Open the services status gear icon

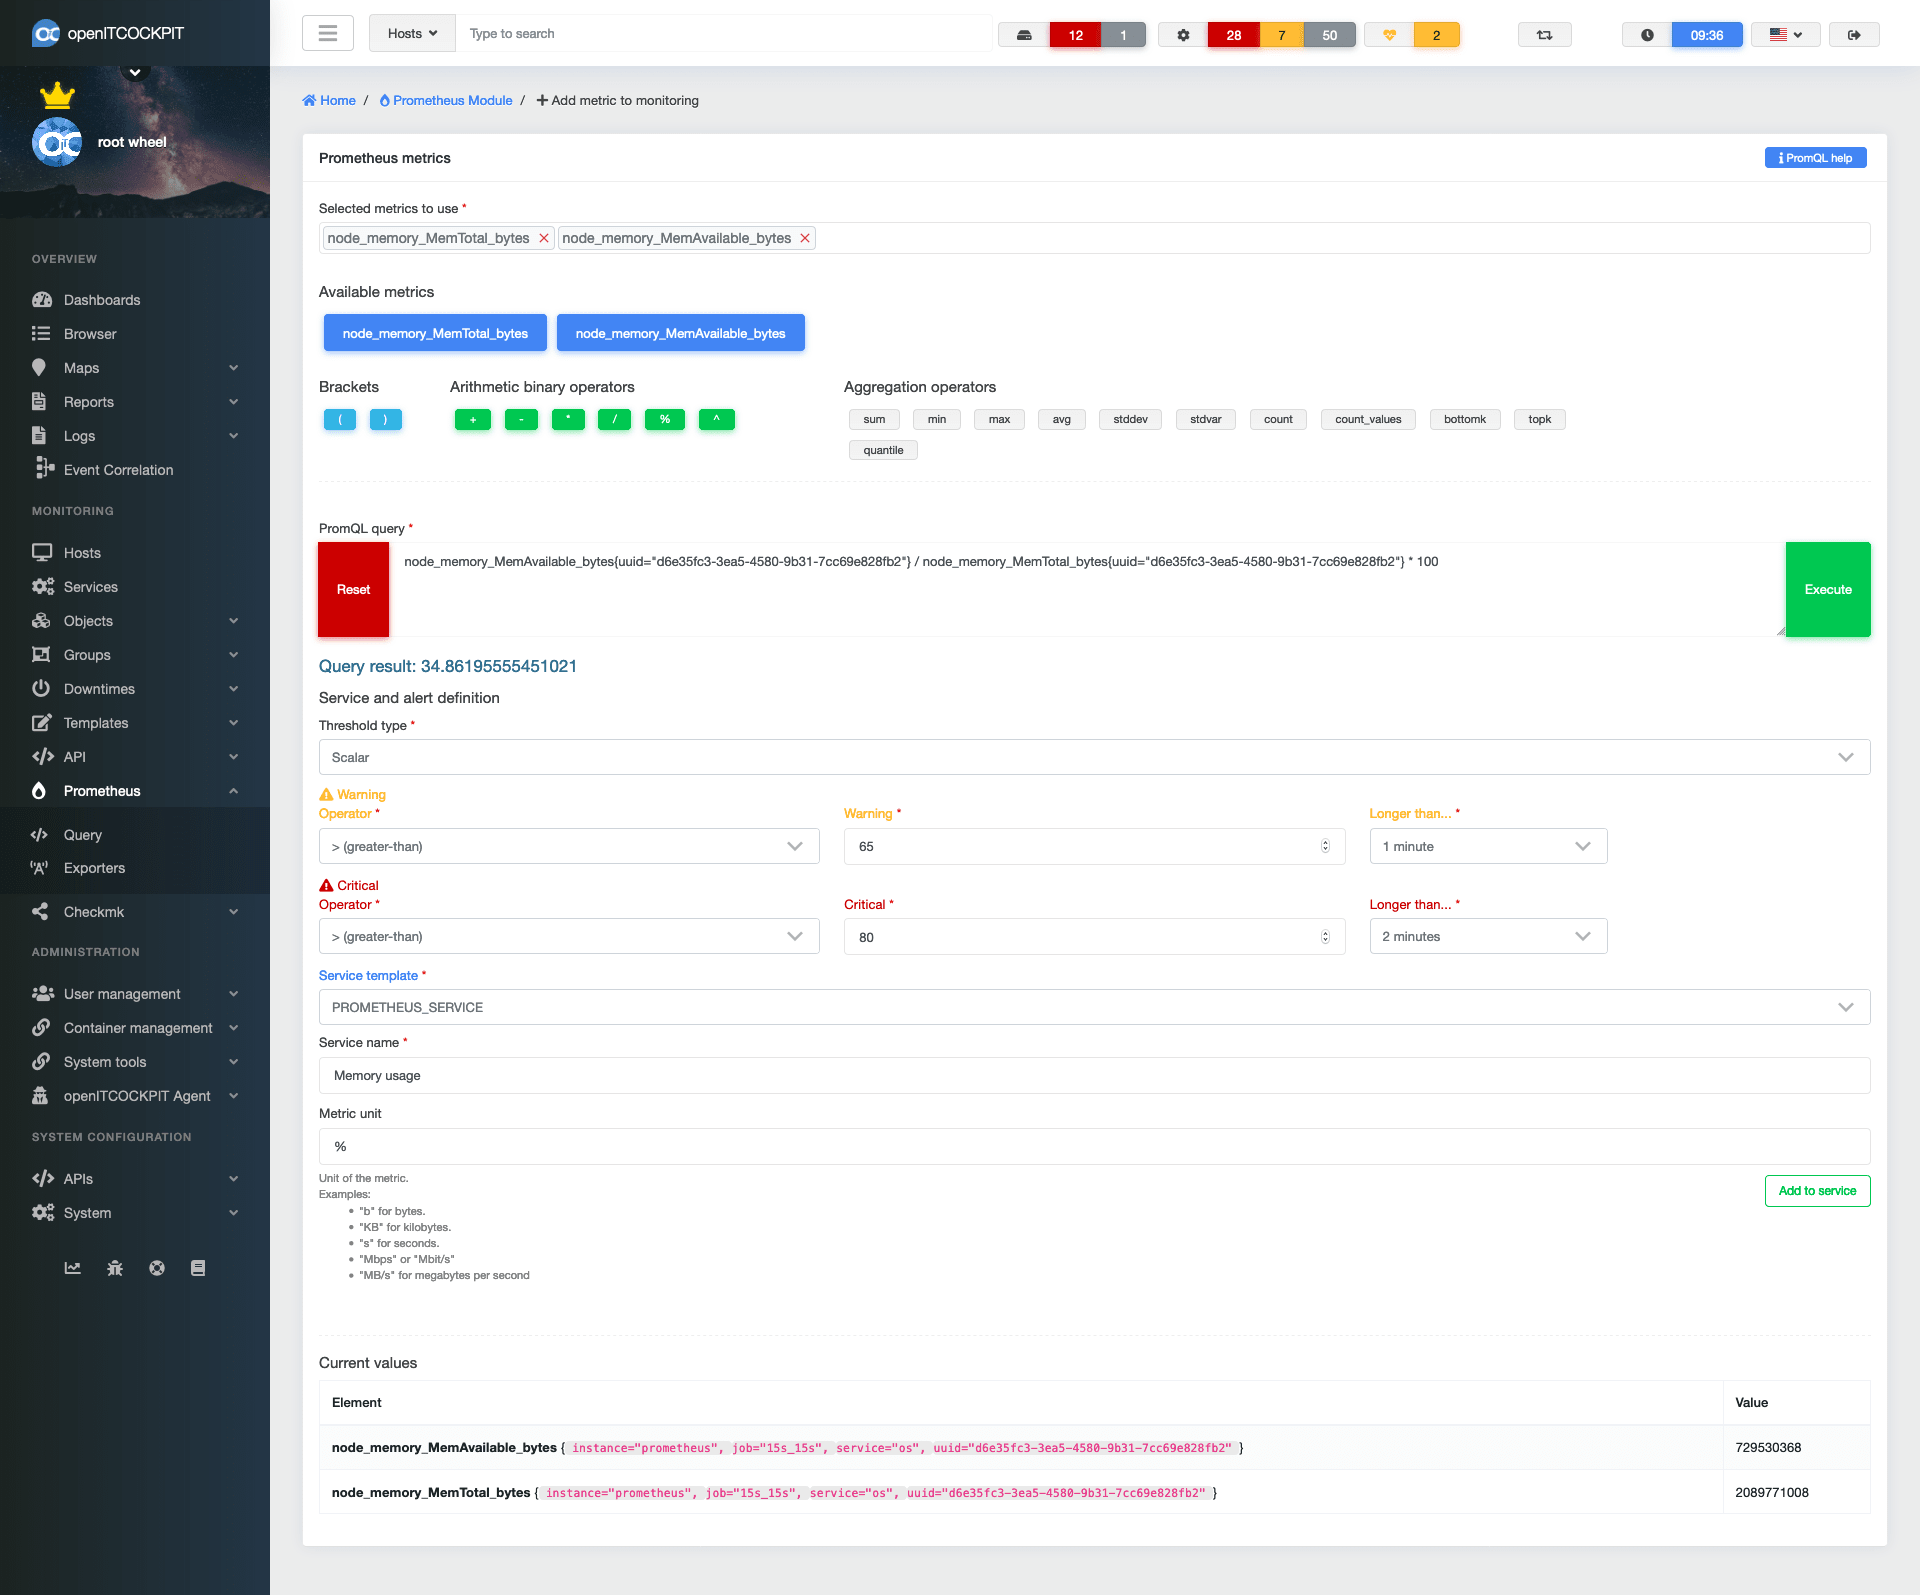(x=1183, y=35)
